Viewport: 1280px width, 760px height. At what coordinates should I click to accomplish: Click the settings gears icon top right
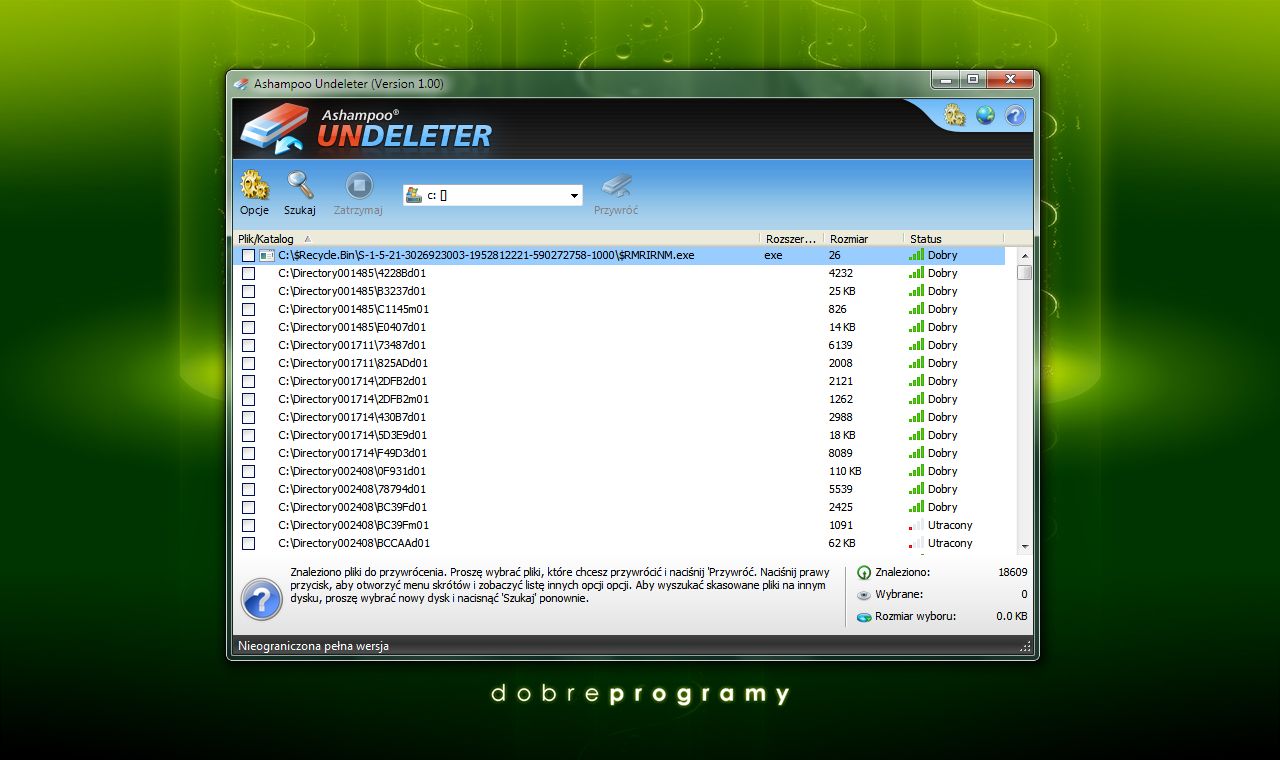point(953,115)
